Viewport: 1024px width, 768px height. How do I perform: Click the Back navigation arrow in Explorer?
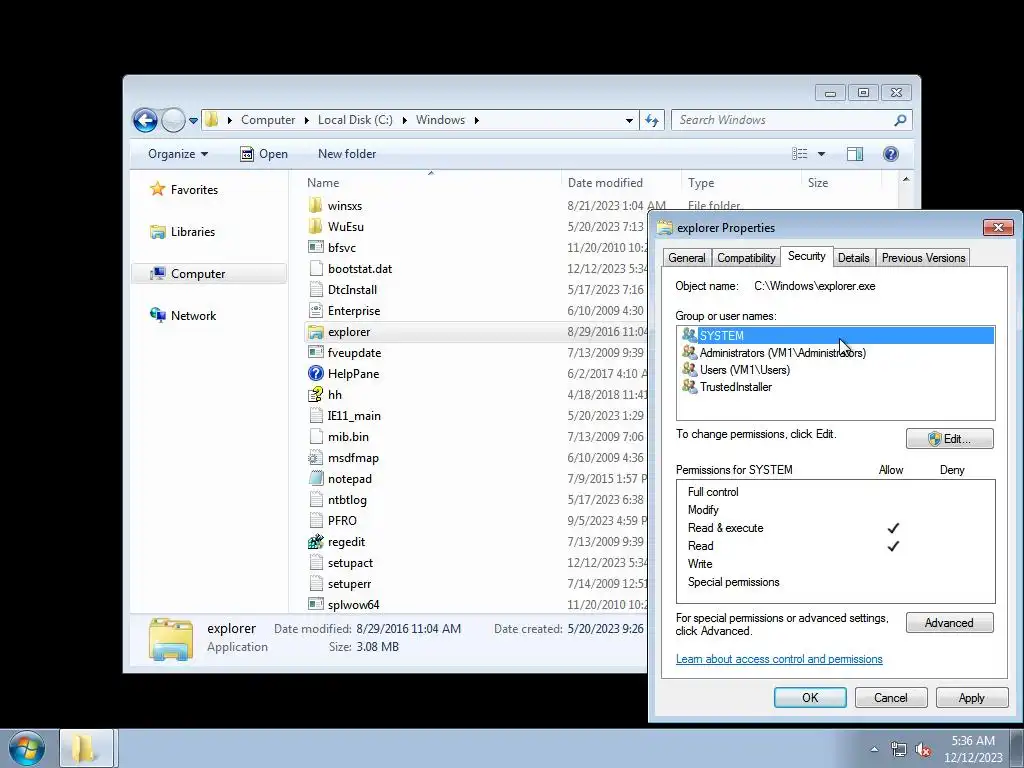[145, 120]
